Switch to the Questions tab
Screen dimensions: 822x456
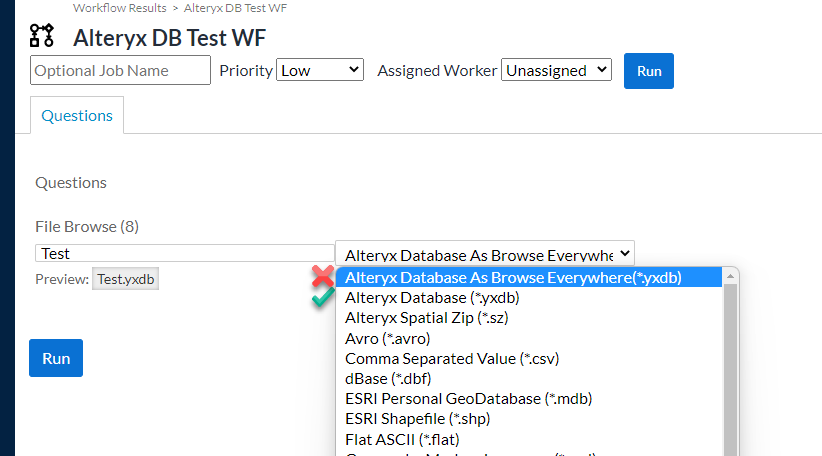coord(77,115)
